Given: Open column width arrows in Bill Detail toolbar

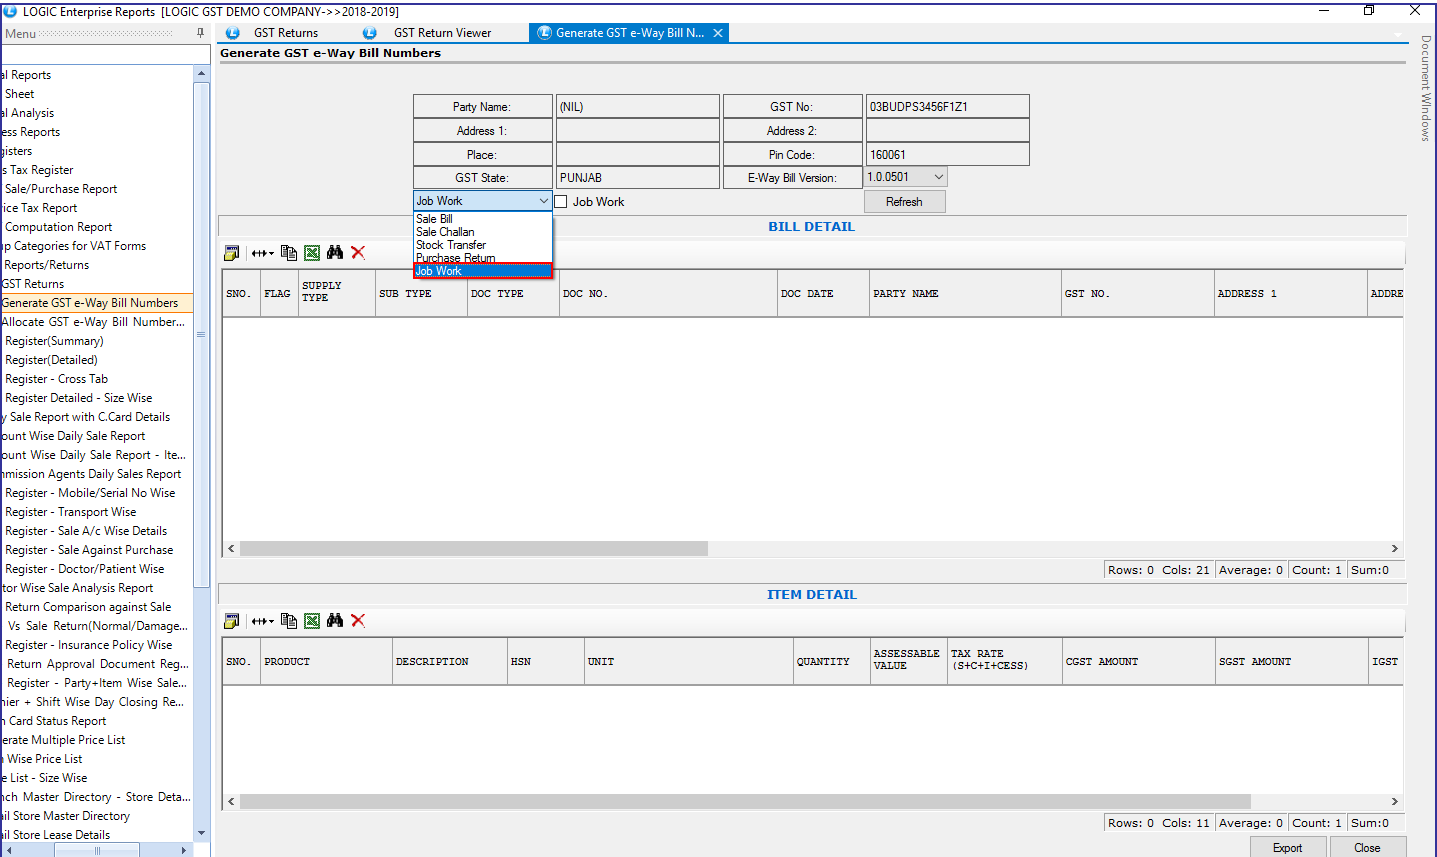Looking at the screenshot, I should click(262, 253).
